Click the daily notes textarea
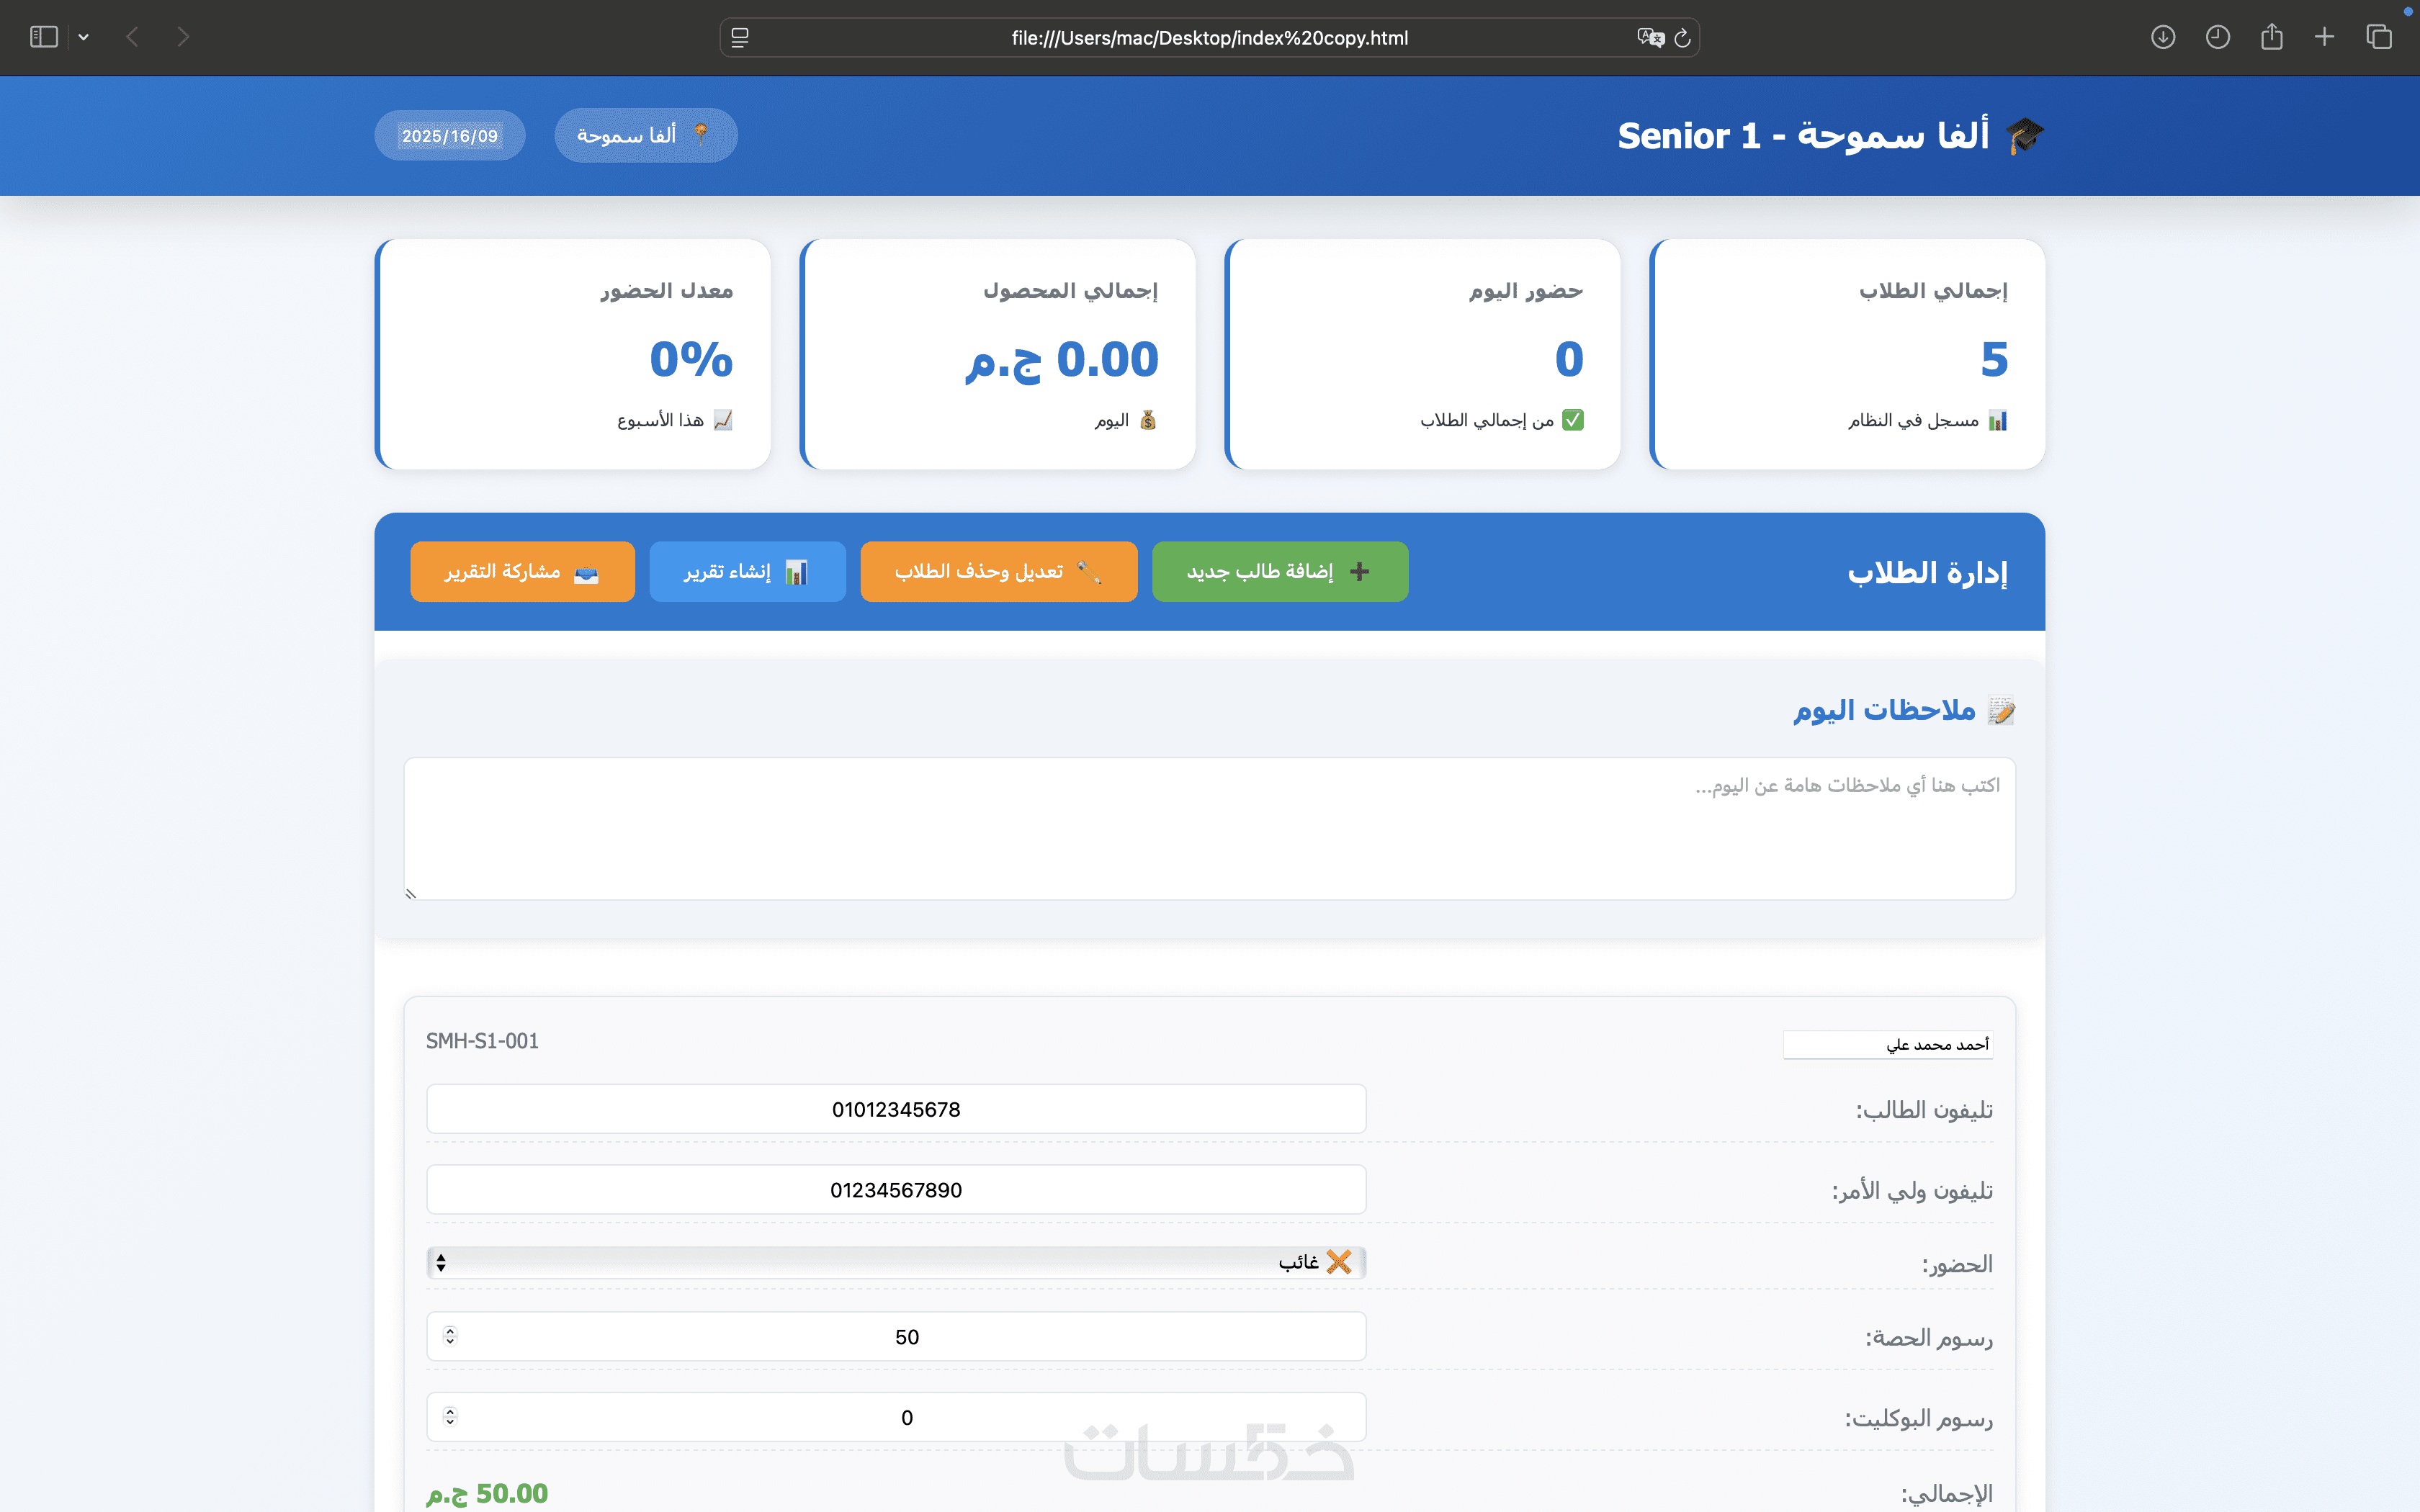This screenshot has height=1512, width=2420. tap(1209, 828)
